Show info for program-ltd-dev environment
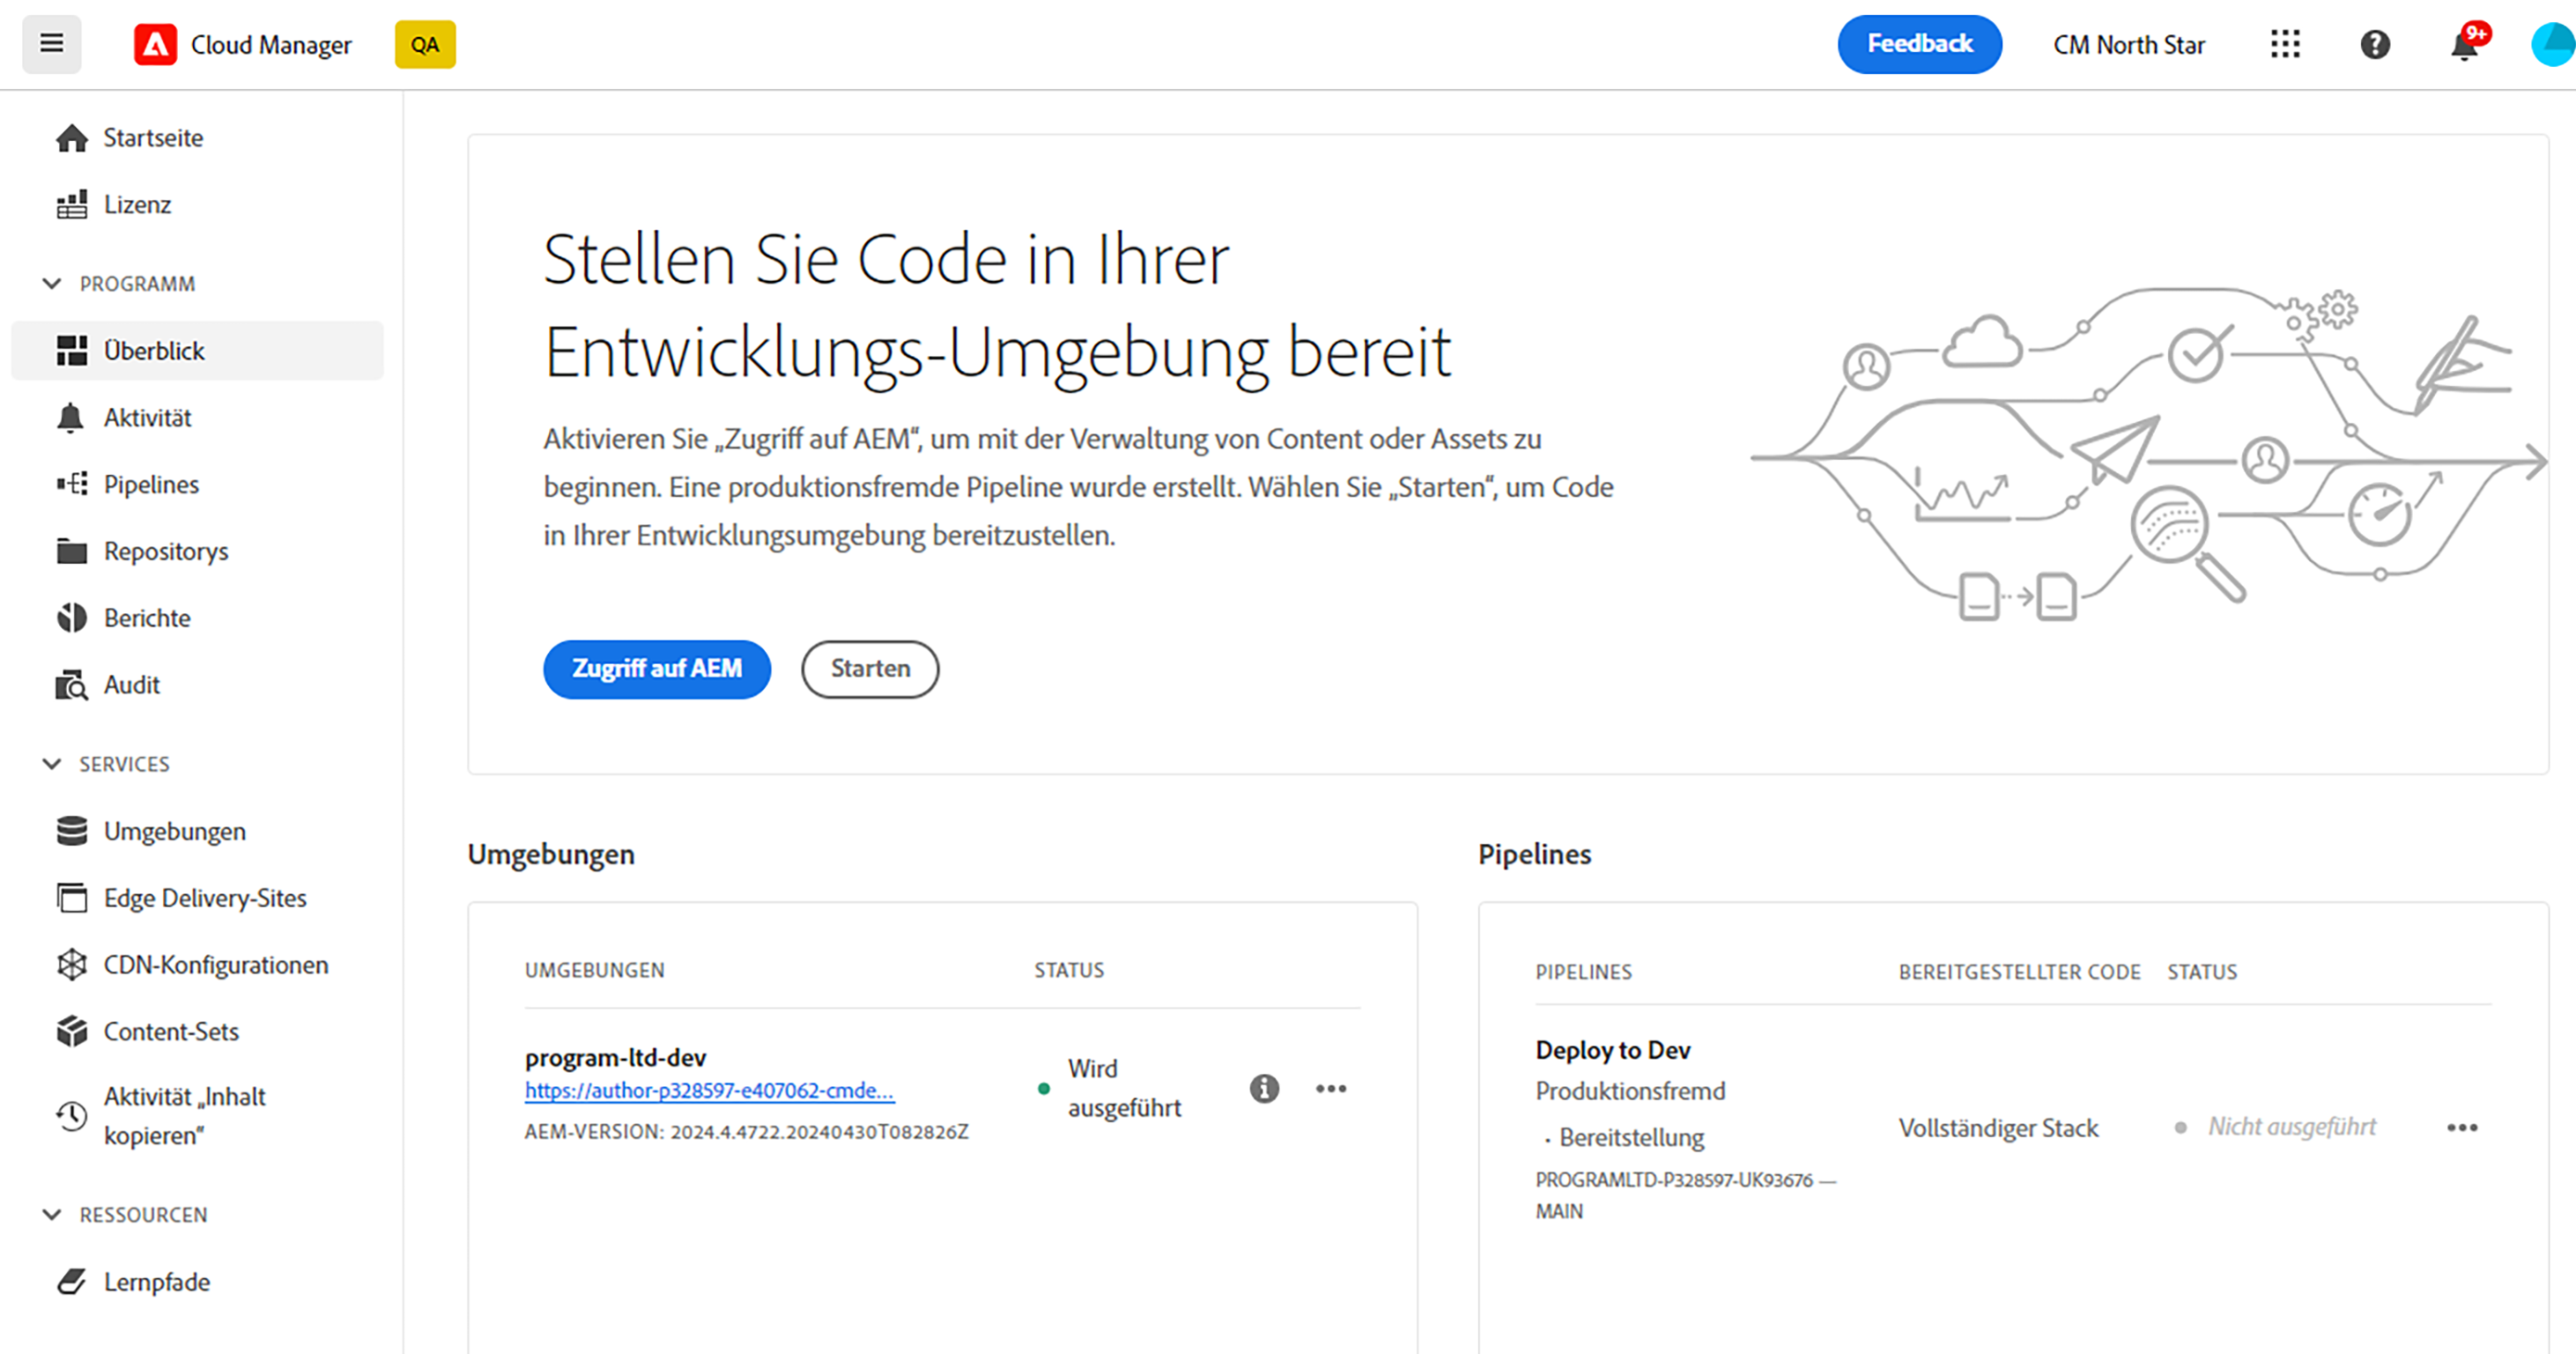 (x=1264, y=1088)
